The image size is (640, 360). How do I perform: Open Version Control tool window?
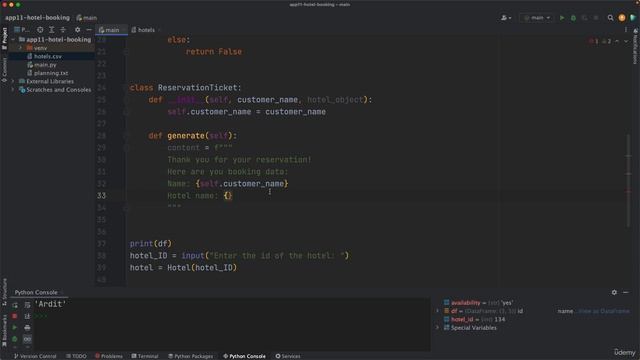point(35,356)
